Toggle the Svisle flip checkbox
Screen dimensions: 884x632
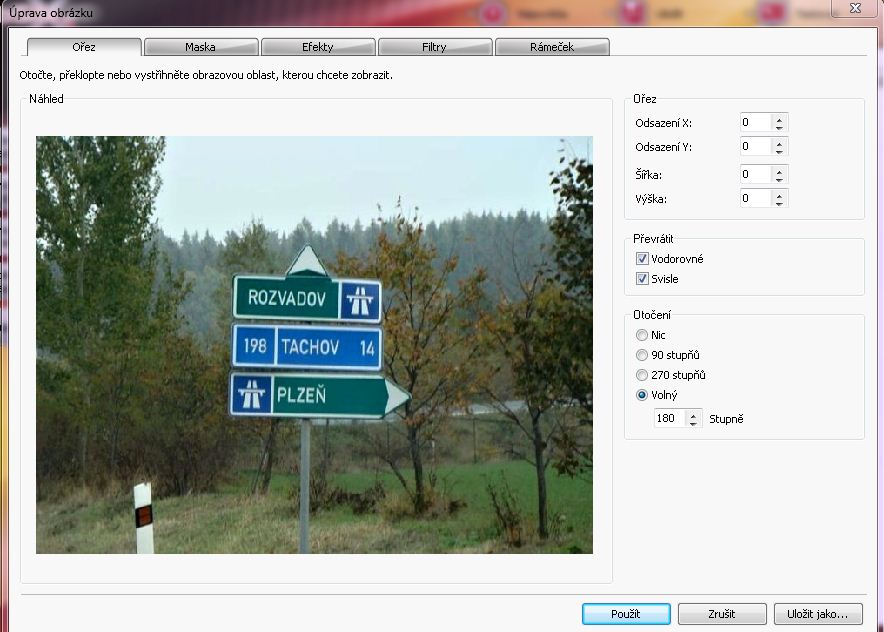[643, 279]
